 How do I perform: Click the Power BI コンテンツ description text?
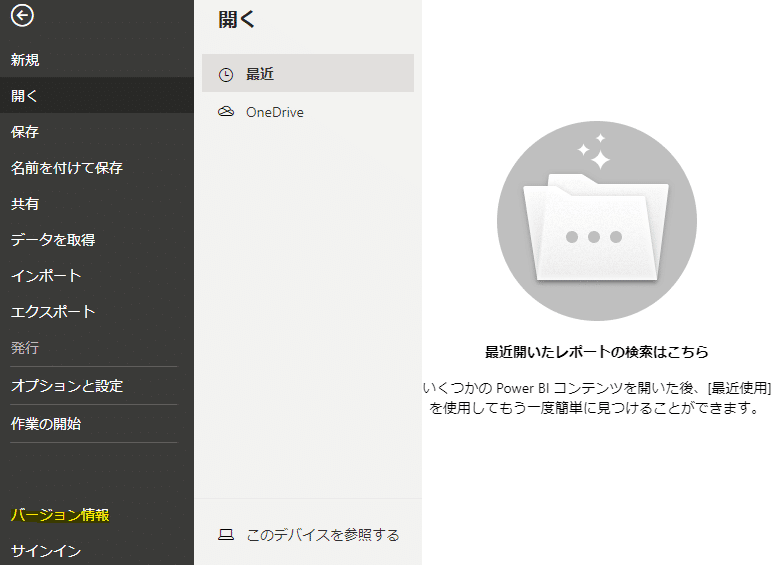click(596, 397)
